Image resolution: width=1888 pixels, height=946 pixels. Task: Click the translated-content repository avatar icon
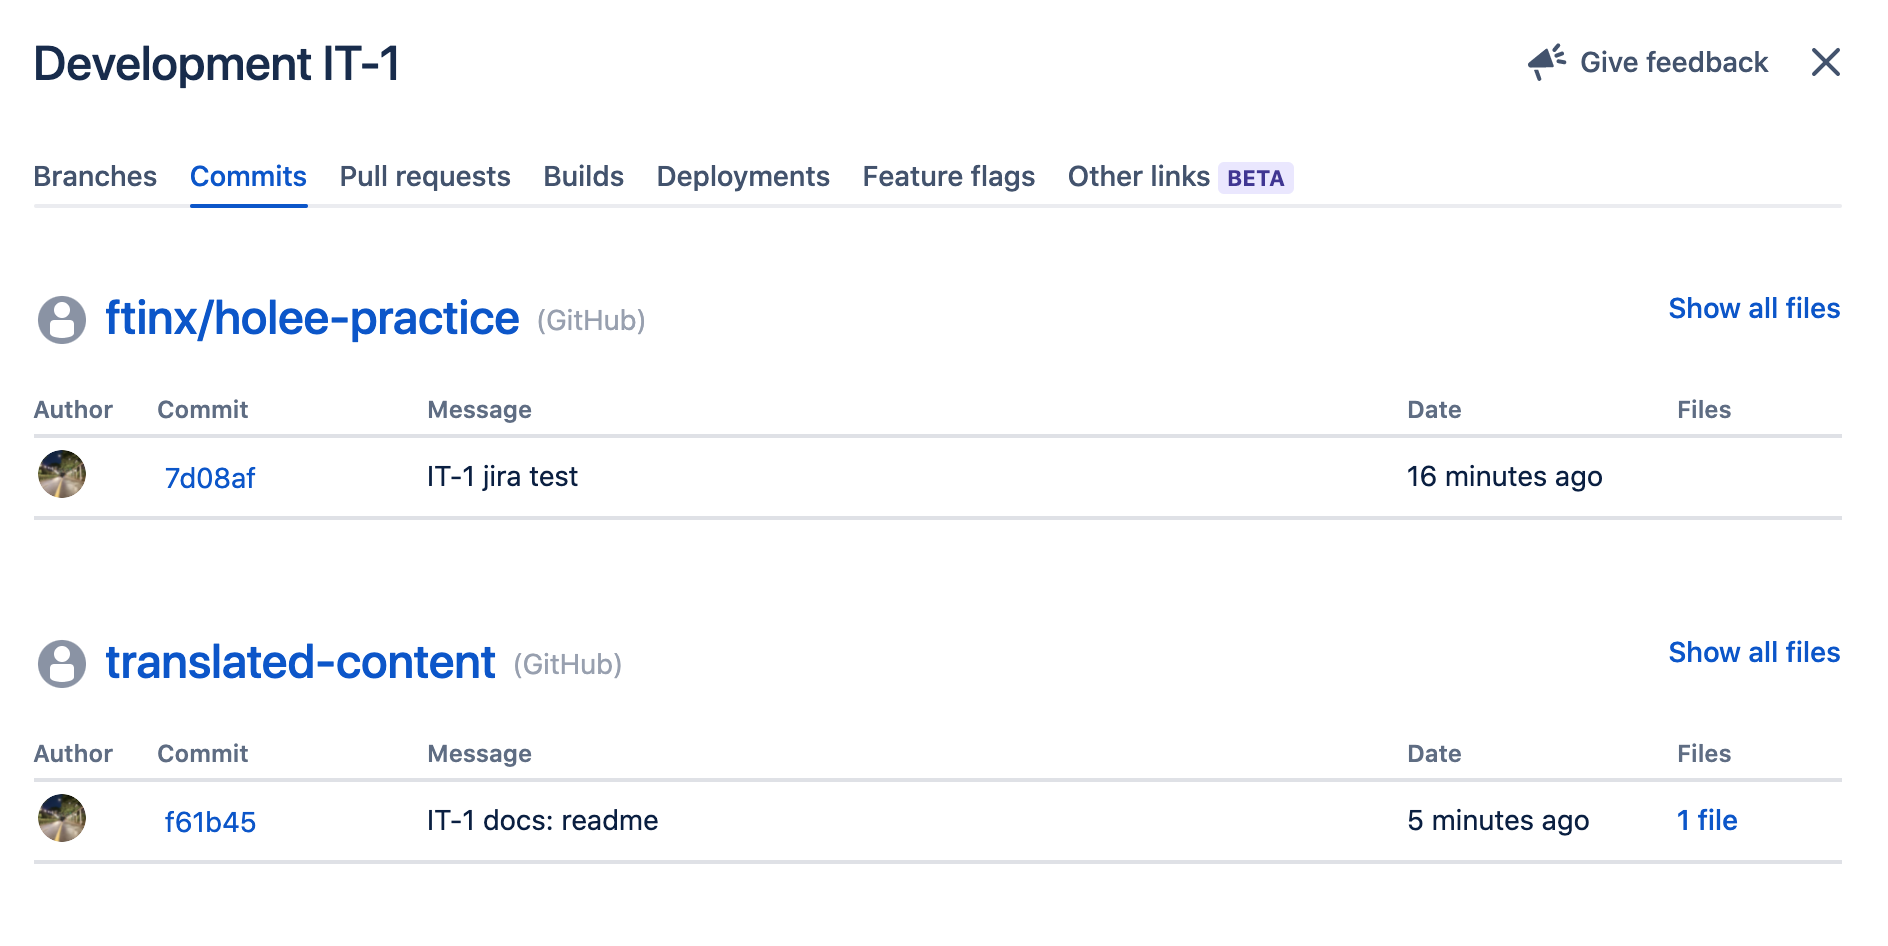[x=62, y=664]
